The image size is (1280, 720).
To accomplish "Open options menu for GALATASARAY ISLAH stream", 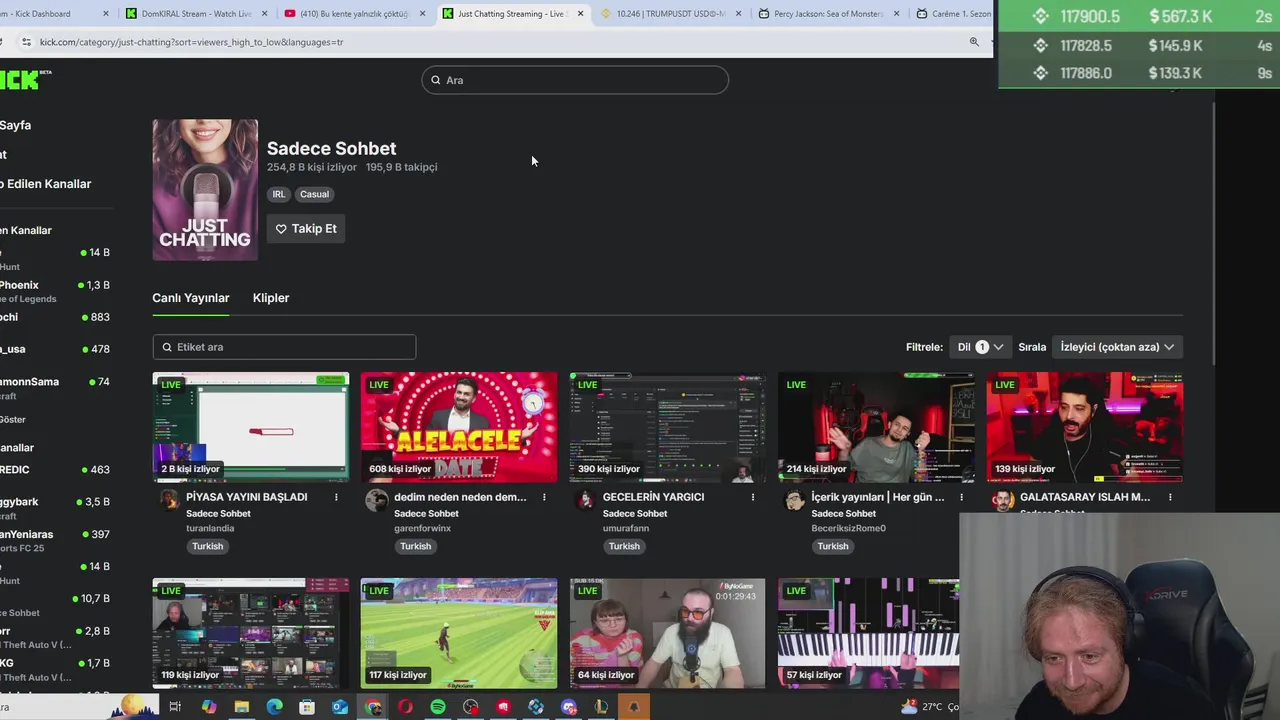I will coord(1170,497).
